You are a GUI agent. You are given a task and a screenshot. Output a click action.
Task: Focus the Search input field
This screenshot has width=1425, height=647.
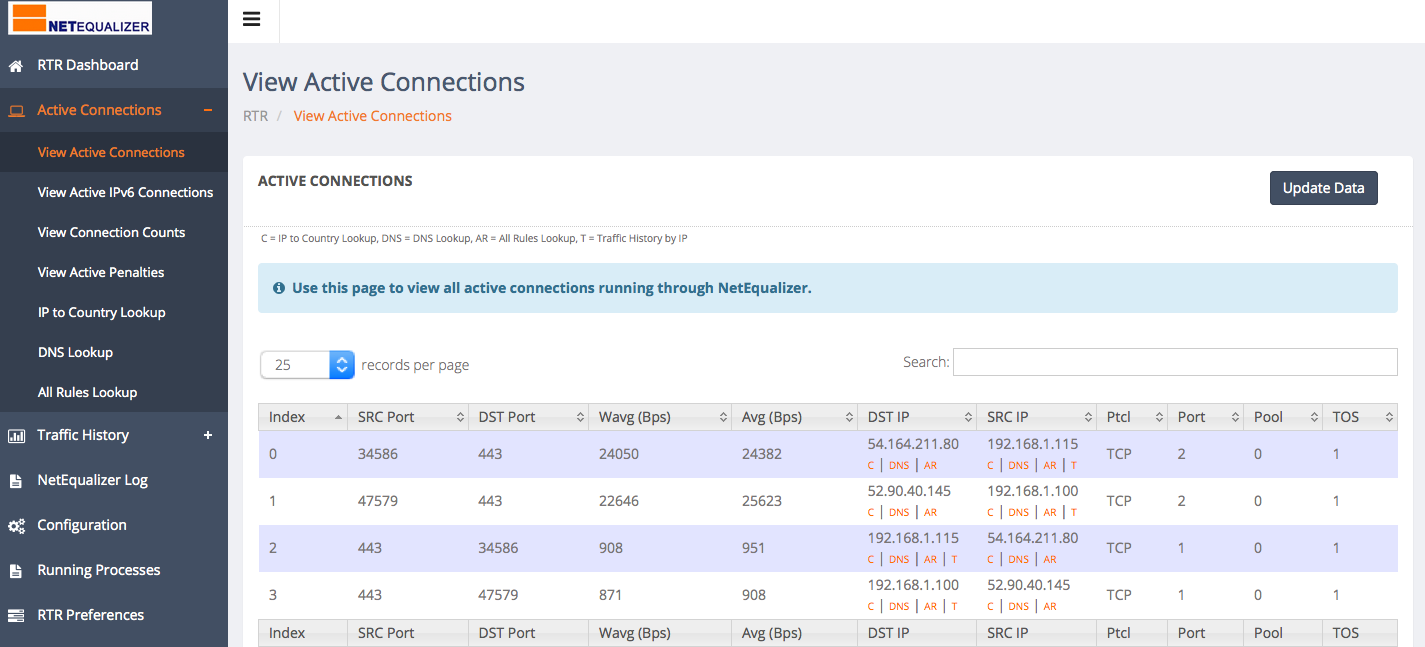1174,362
